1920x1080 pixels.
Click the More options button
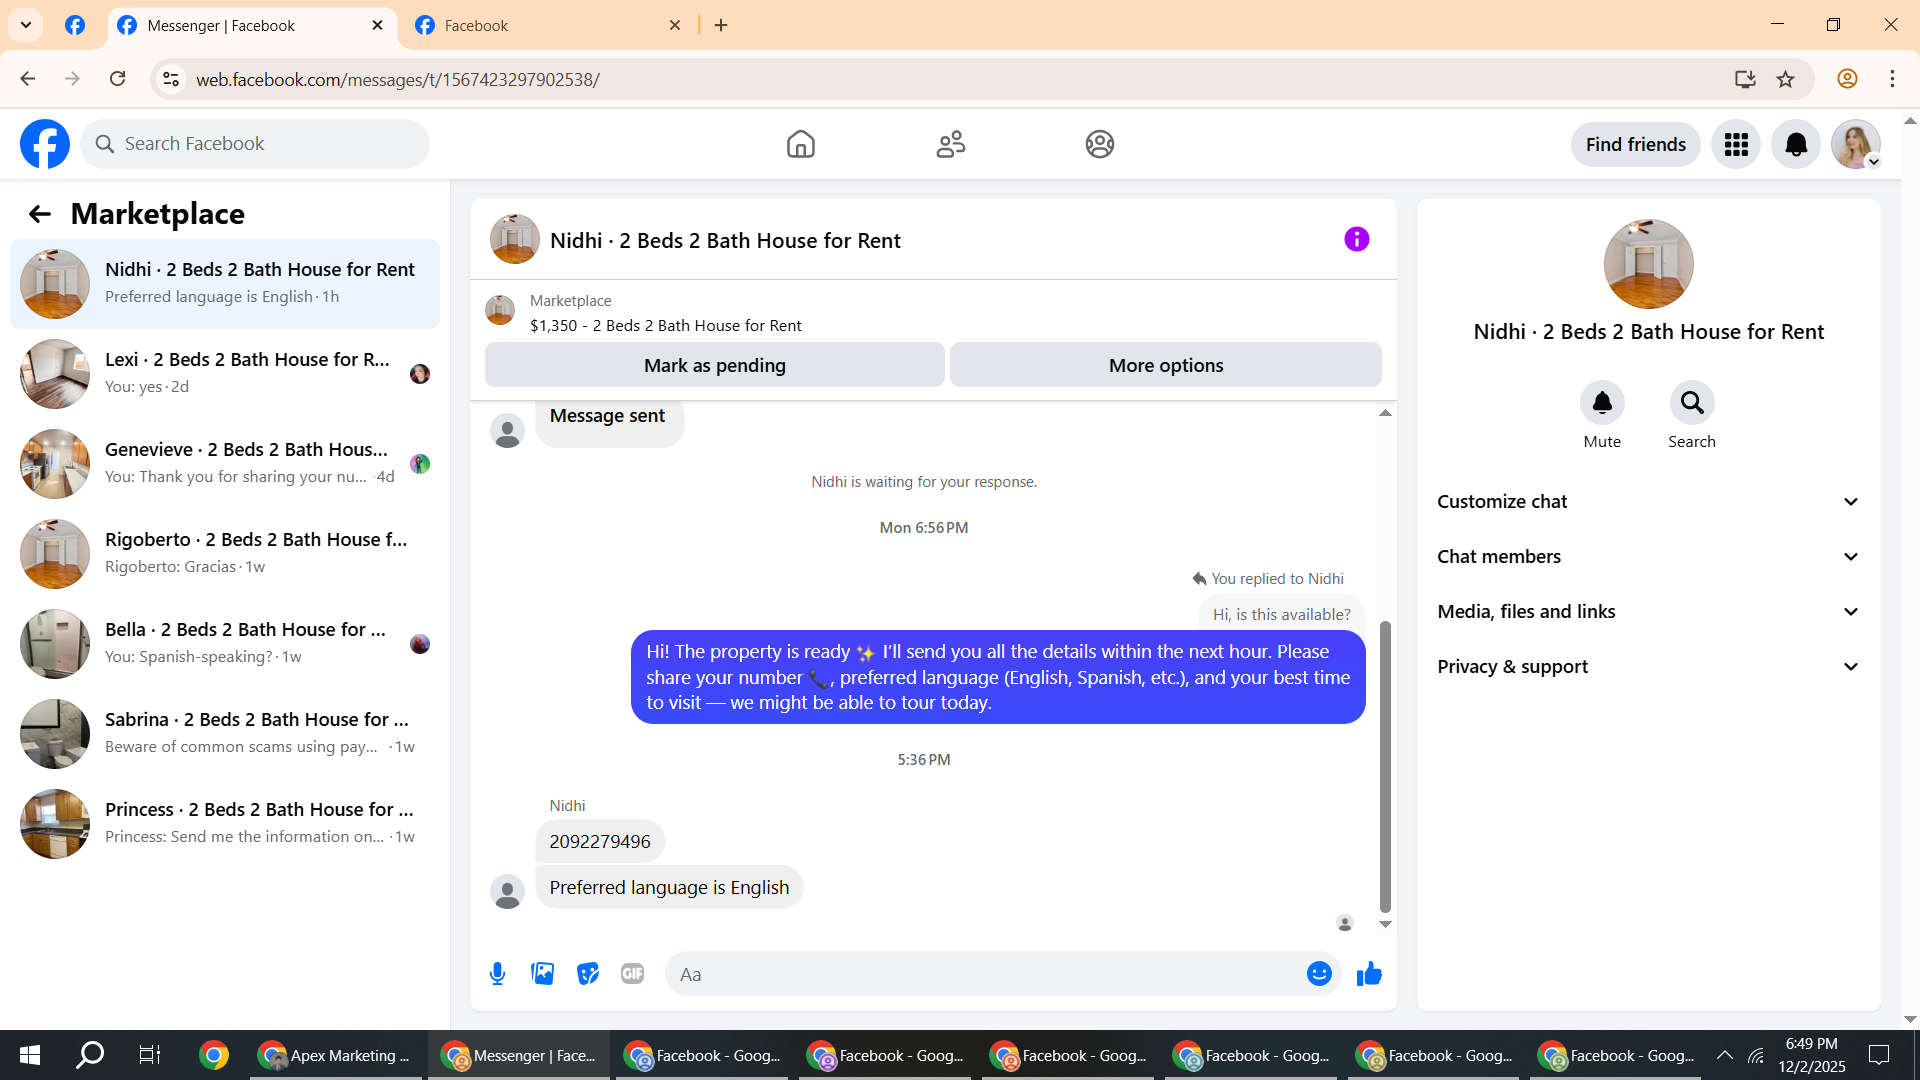(x=1165, y=366)
